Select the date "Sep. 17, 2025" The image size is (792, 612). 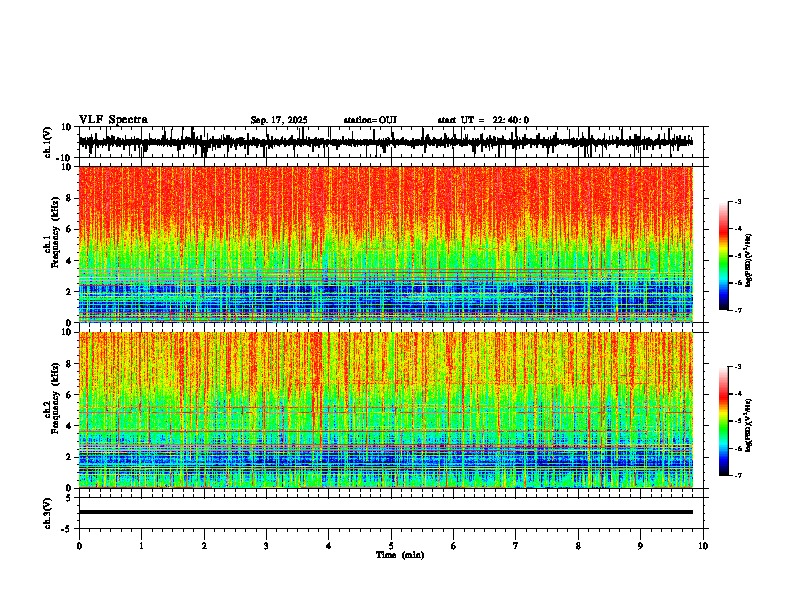pyautogui.click(x=279, y=120)
